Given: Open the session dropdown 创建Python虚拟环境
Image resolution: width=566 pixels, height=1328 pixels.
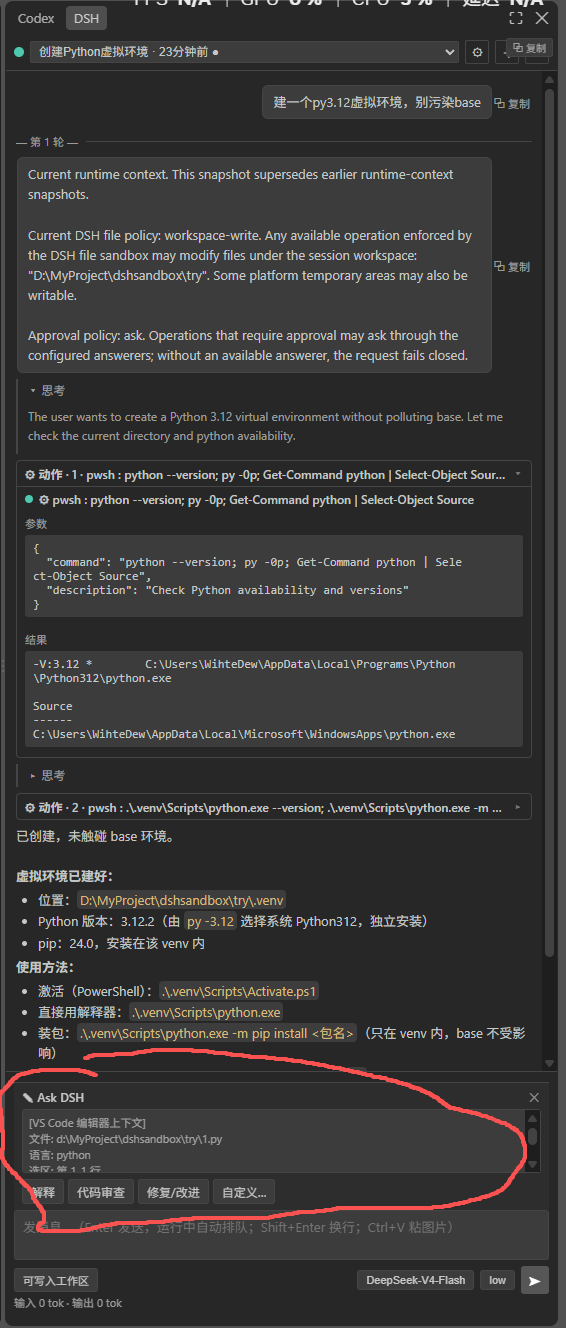Looking at the screenshot, I should point(244,51).
